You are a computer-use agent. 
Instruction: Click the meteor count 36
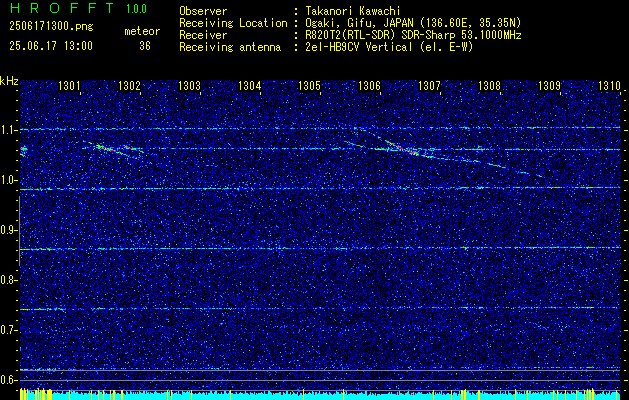145,46
